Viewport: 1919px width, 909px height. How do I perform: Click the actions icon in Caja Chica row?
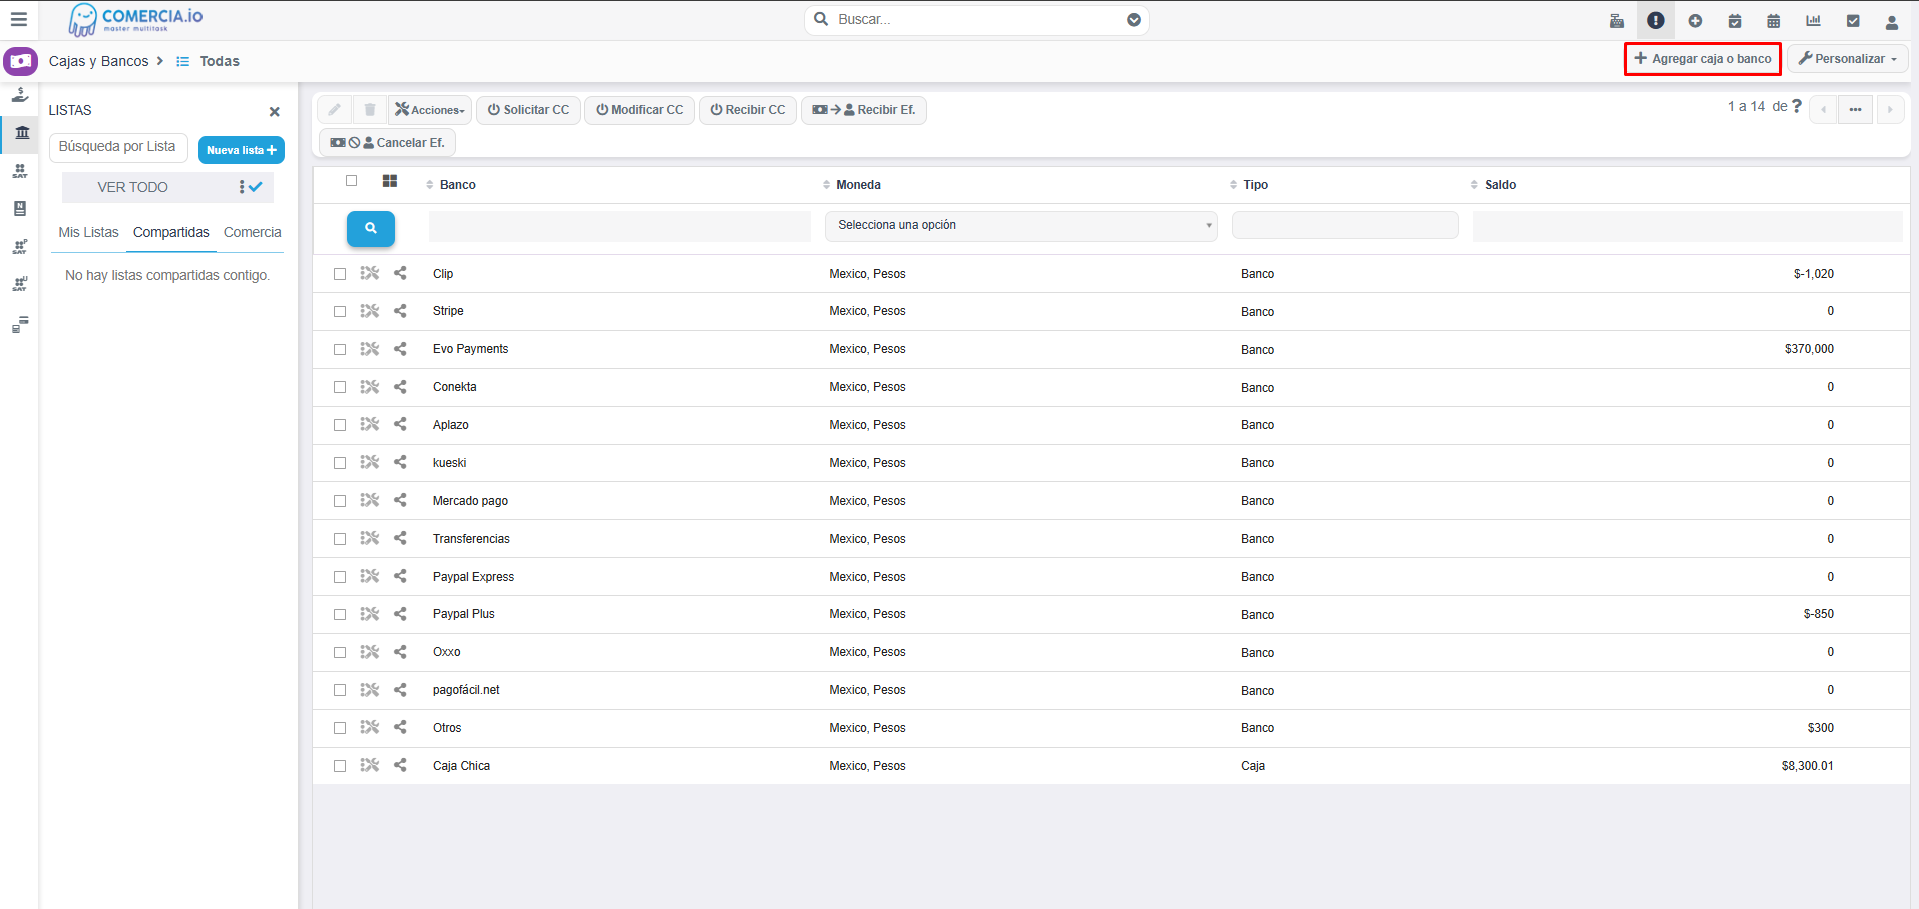tap(370, 765)
